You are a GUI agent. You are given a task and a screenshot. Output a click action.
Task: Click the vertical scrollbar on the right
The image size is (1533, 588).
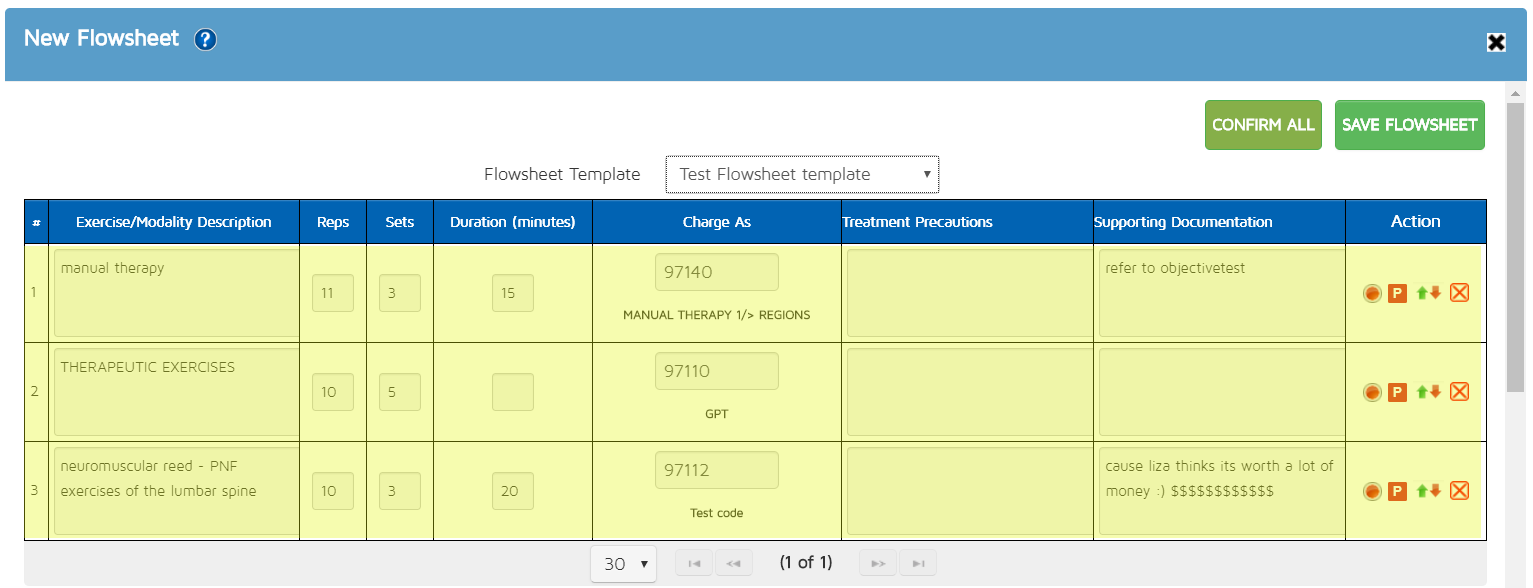pyautogui.click(x=1515, y=250)
